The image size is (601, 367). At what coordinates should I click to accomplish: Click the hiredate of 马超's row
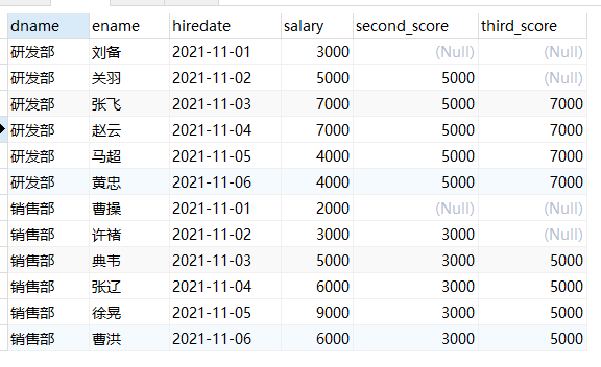pos(225,156)
